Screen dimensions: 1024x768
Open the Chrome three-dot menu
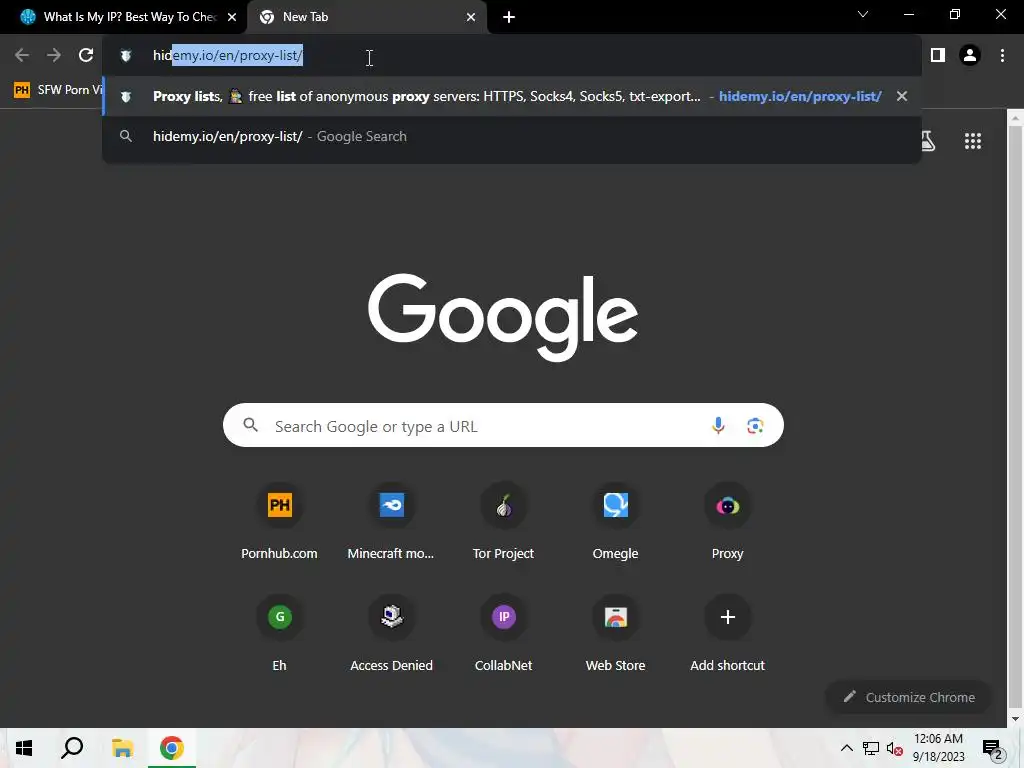tap(1002, 56)
